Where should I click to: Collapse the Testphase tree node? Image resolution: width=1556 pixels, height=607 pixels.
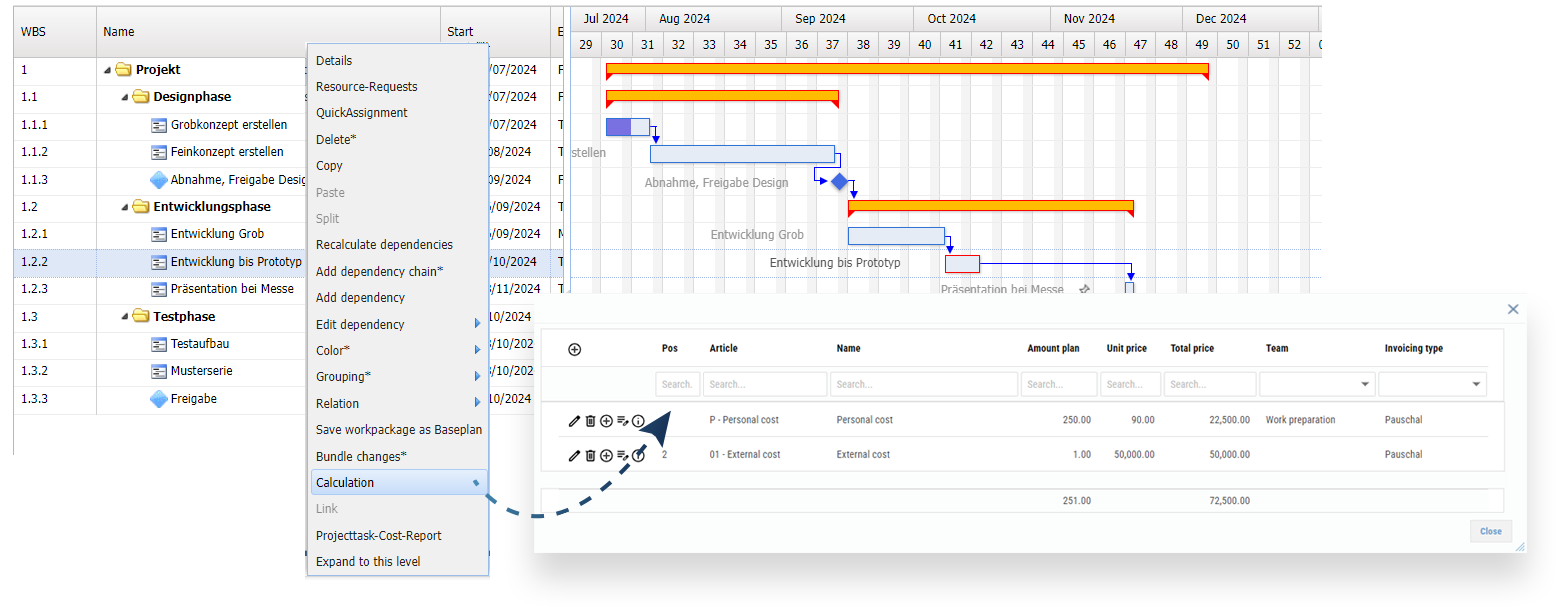(x=125, y=317)
